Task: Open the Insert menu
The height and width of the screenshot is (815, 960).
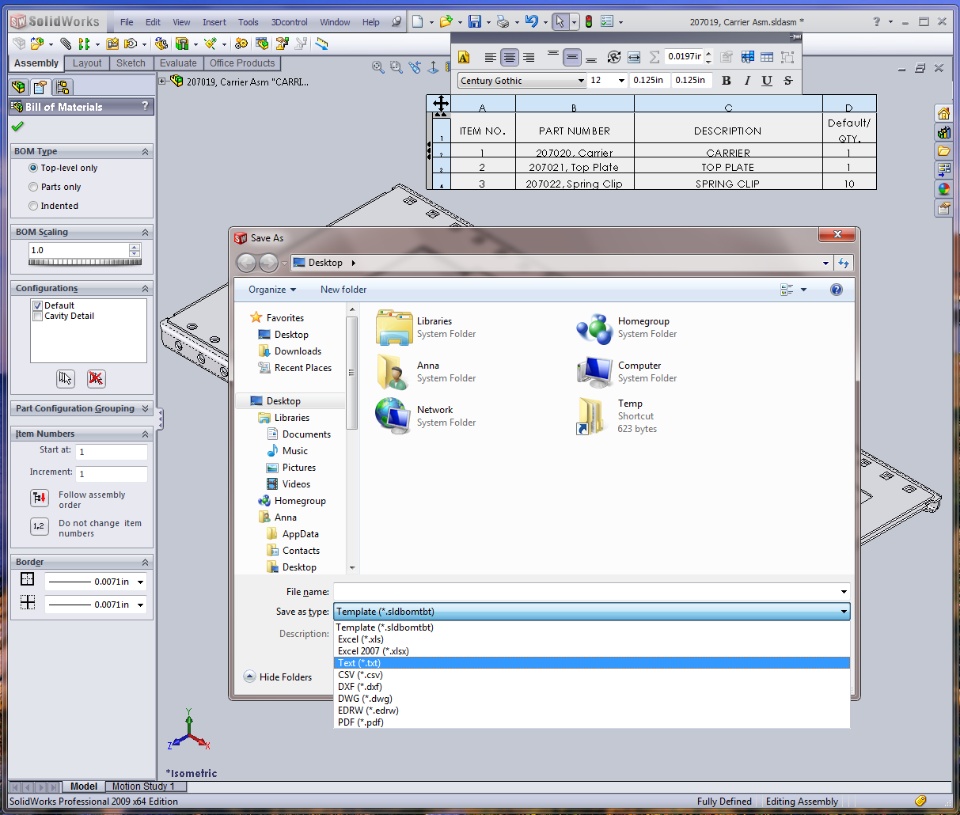Action: pos(214,22)
